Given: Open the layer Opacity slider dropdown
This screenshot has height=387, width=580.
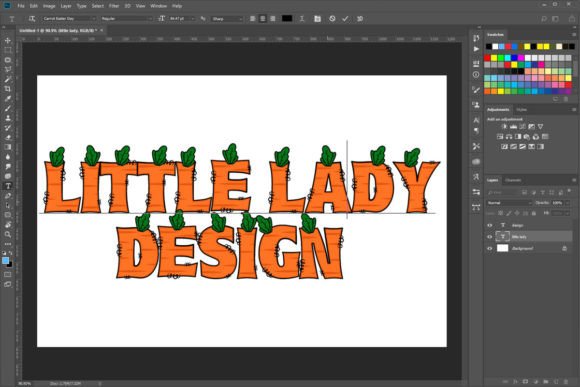Looking at the screenshot, I should pos(567,203).
